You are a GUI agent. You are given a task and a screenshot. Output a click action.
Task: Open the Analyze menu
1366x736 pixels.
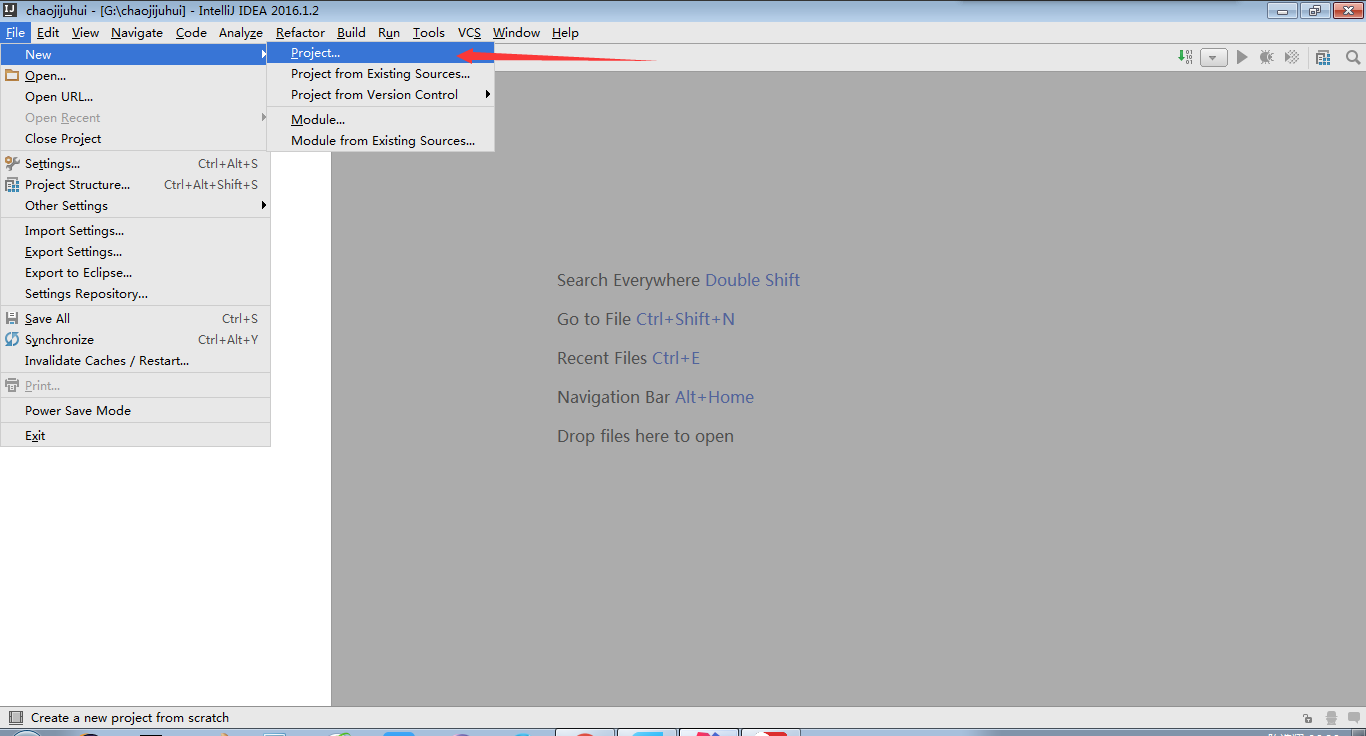[241, 33]
